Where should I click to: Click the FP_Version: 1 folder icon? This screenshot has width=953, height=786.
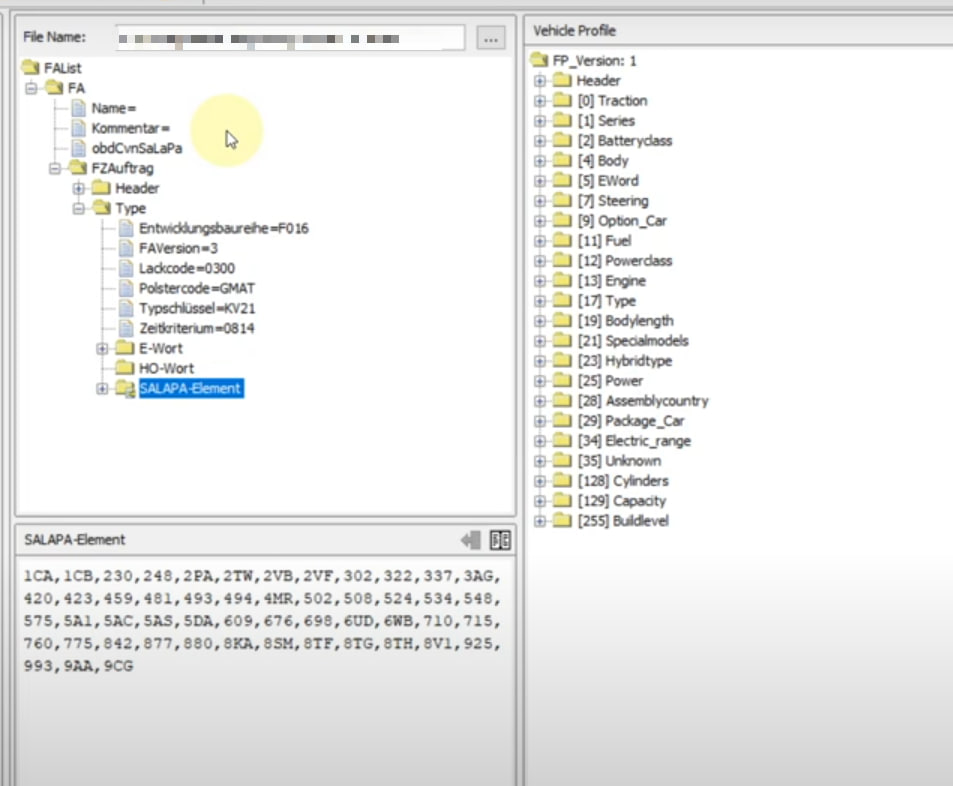click(540, 60)
